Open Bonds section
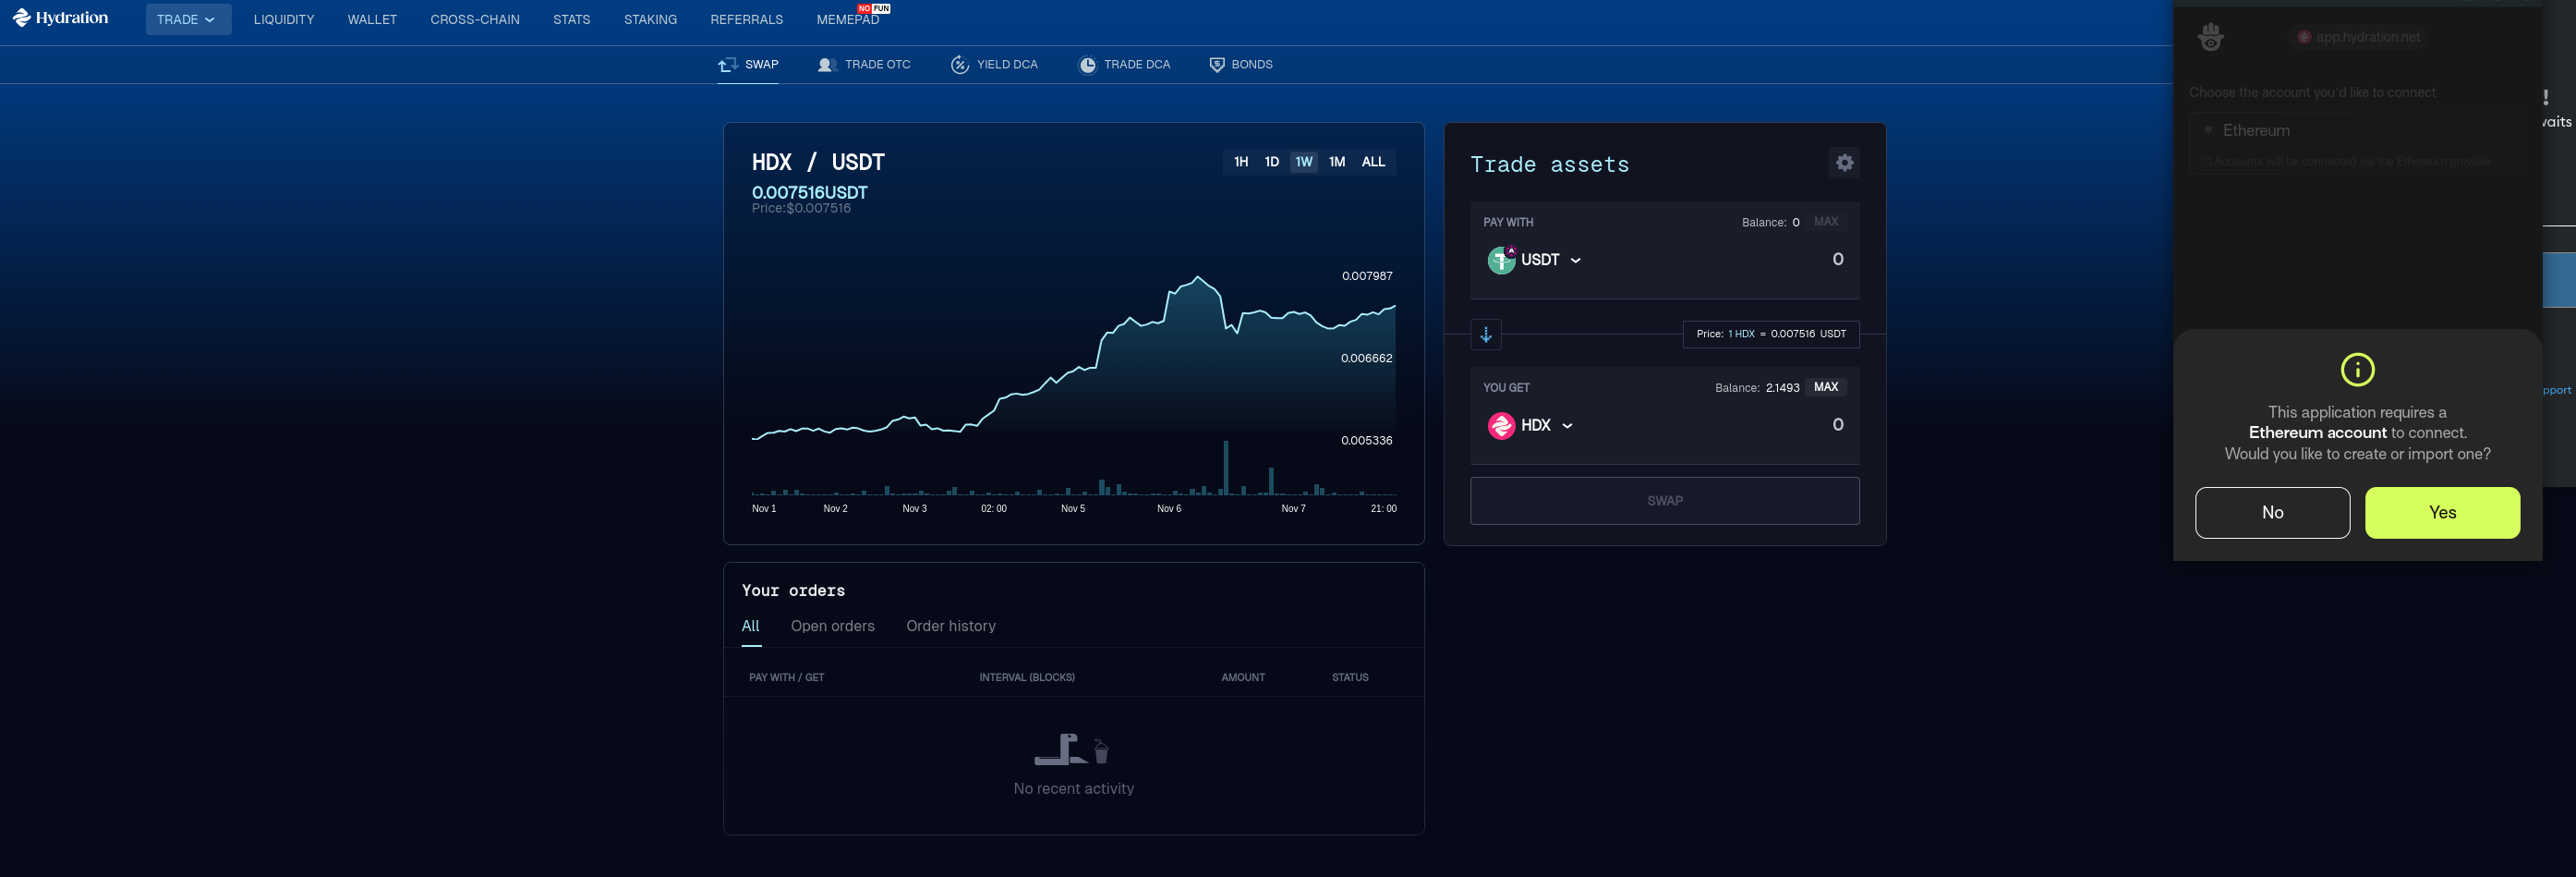The image size is (2576, 877). click(1240, 64)
